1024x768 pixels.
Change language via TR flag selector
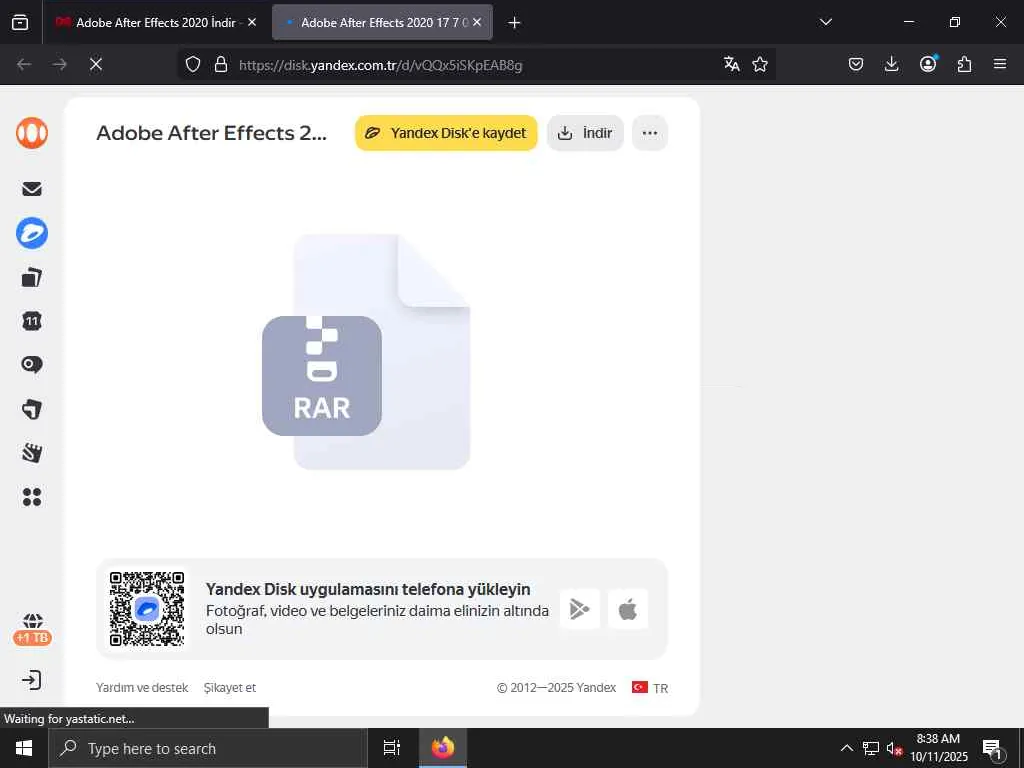(650, 688)
